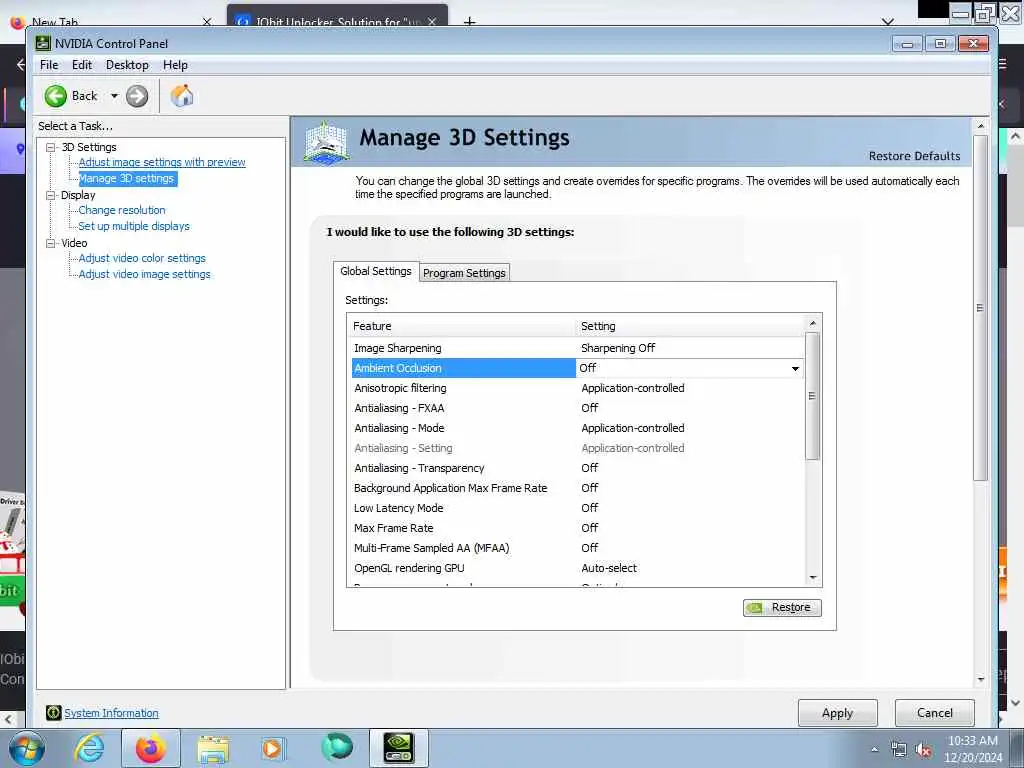Collapse the Video tree node

click(50, 243)
